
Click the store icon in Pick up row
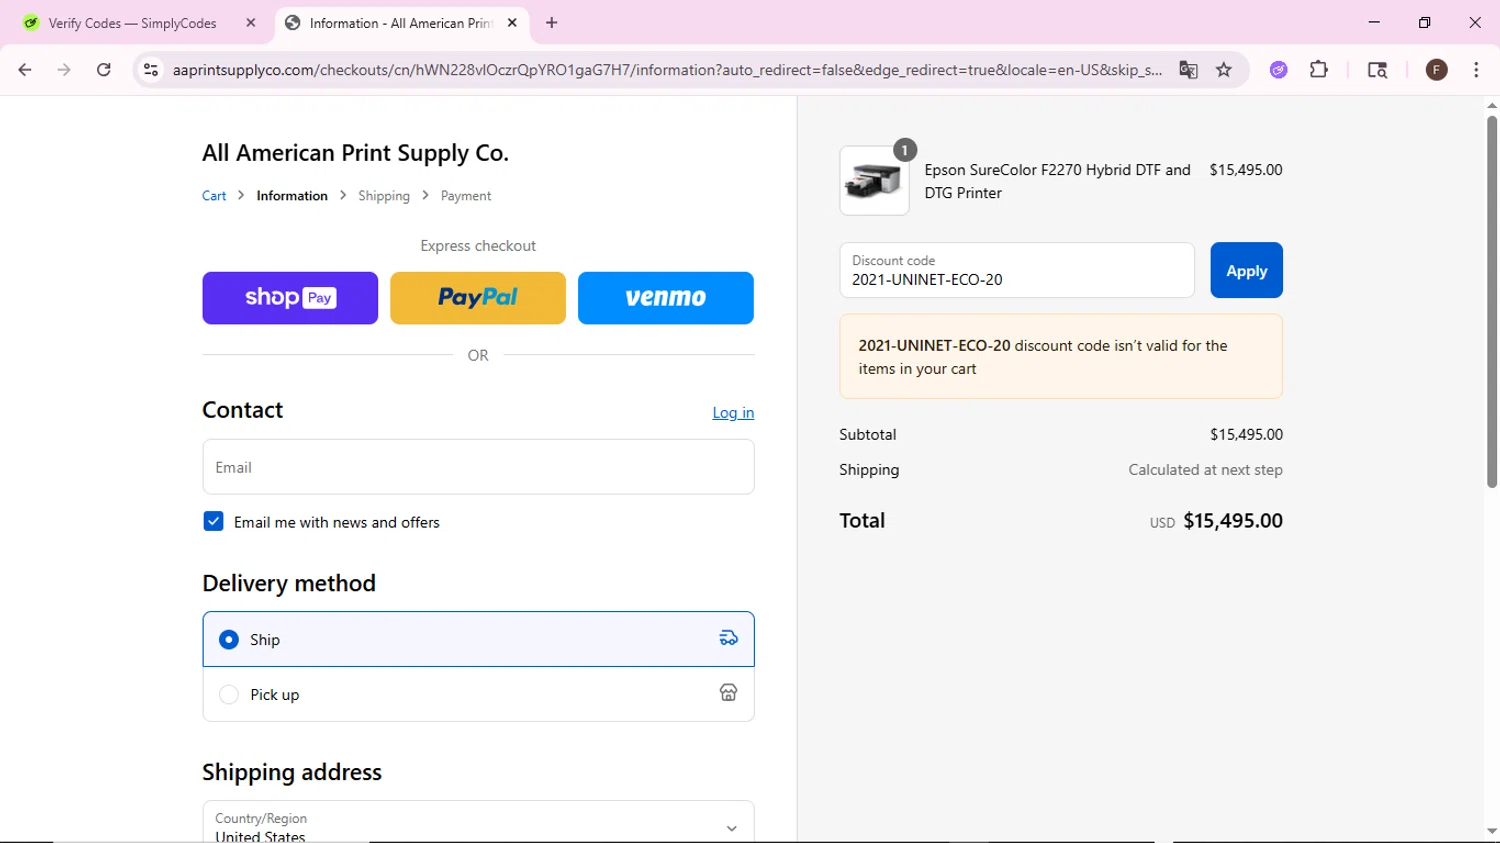[729, 693]
